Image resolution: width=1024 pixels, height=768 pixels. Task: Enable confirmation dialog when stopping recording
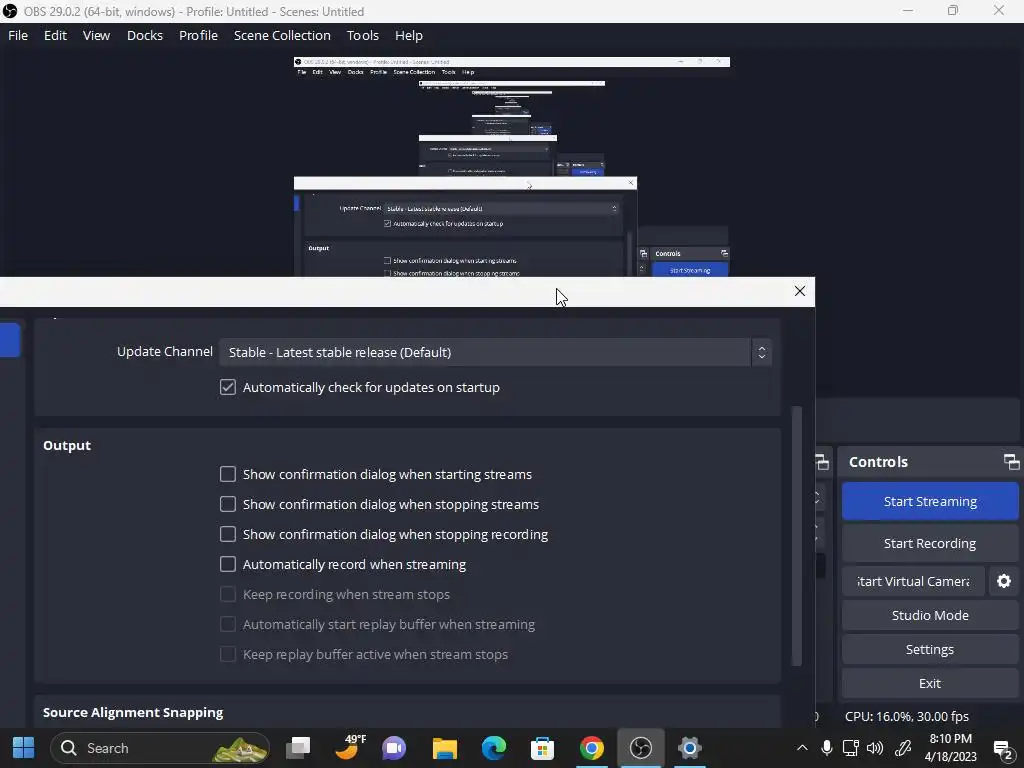coord(227,534)
